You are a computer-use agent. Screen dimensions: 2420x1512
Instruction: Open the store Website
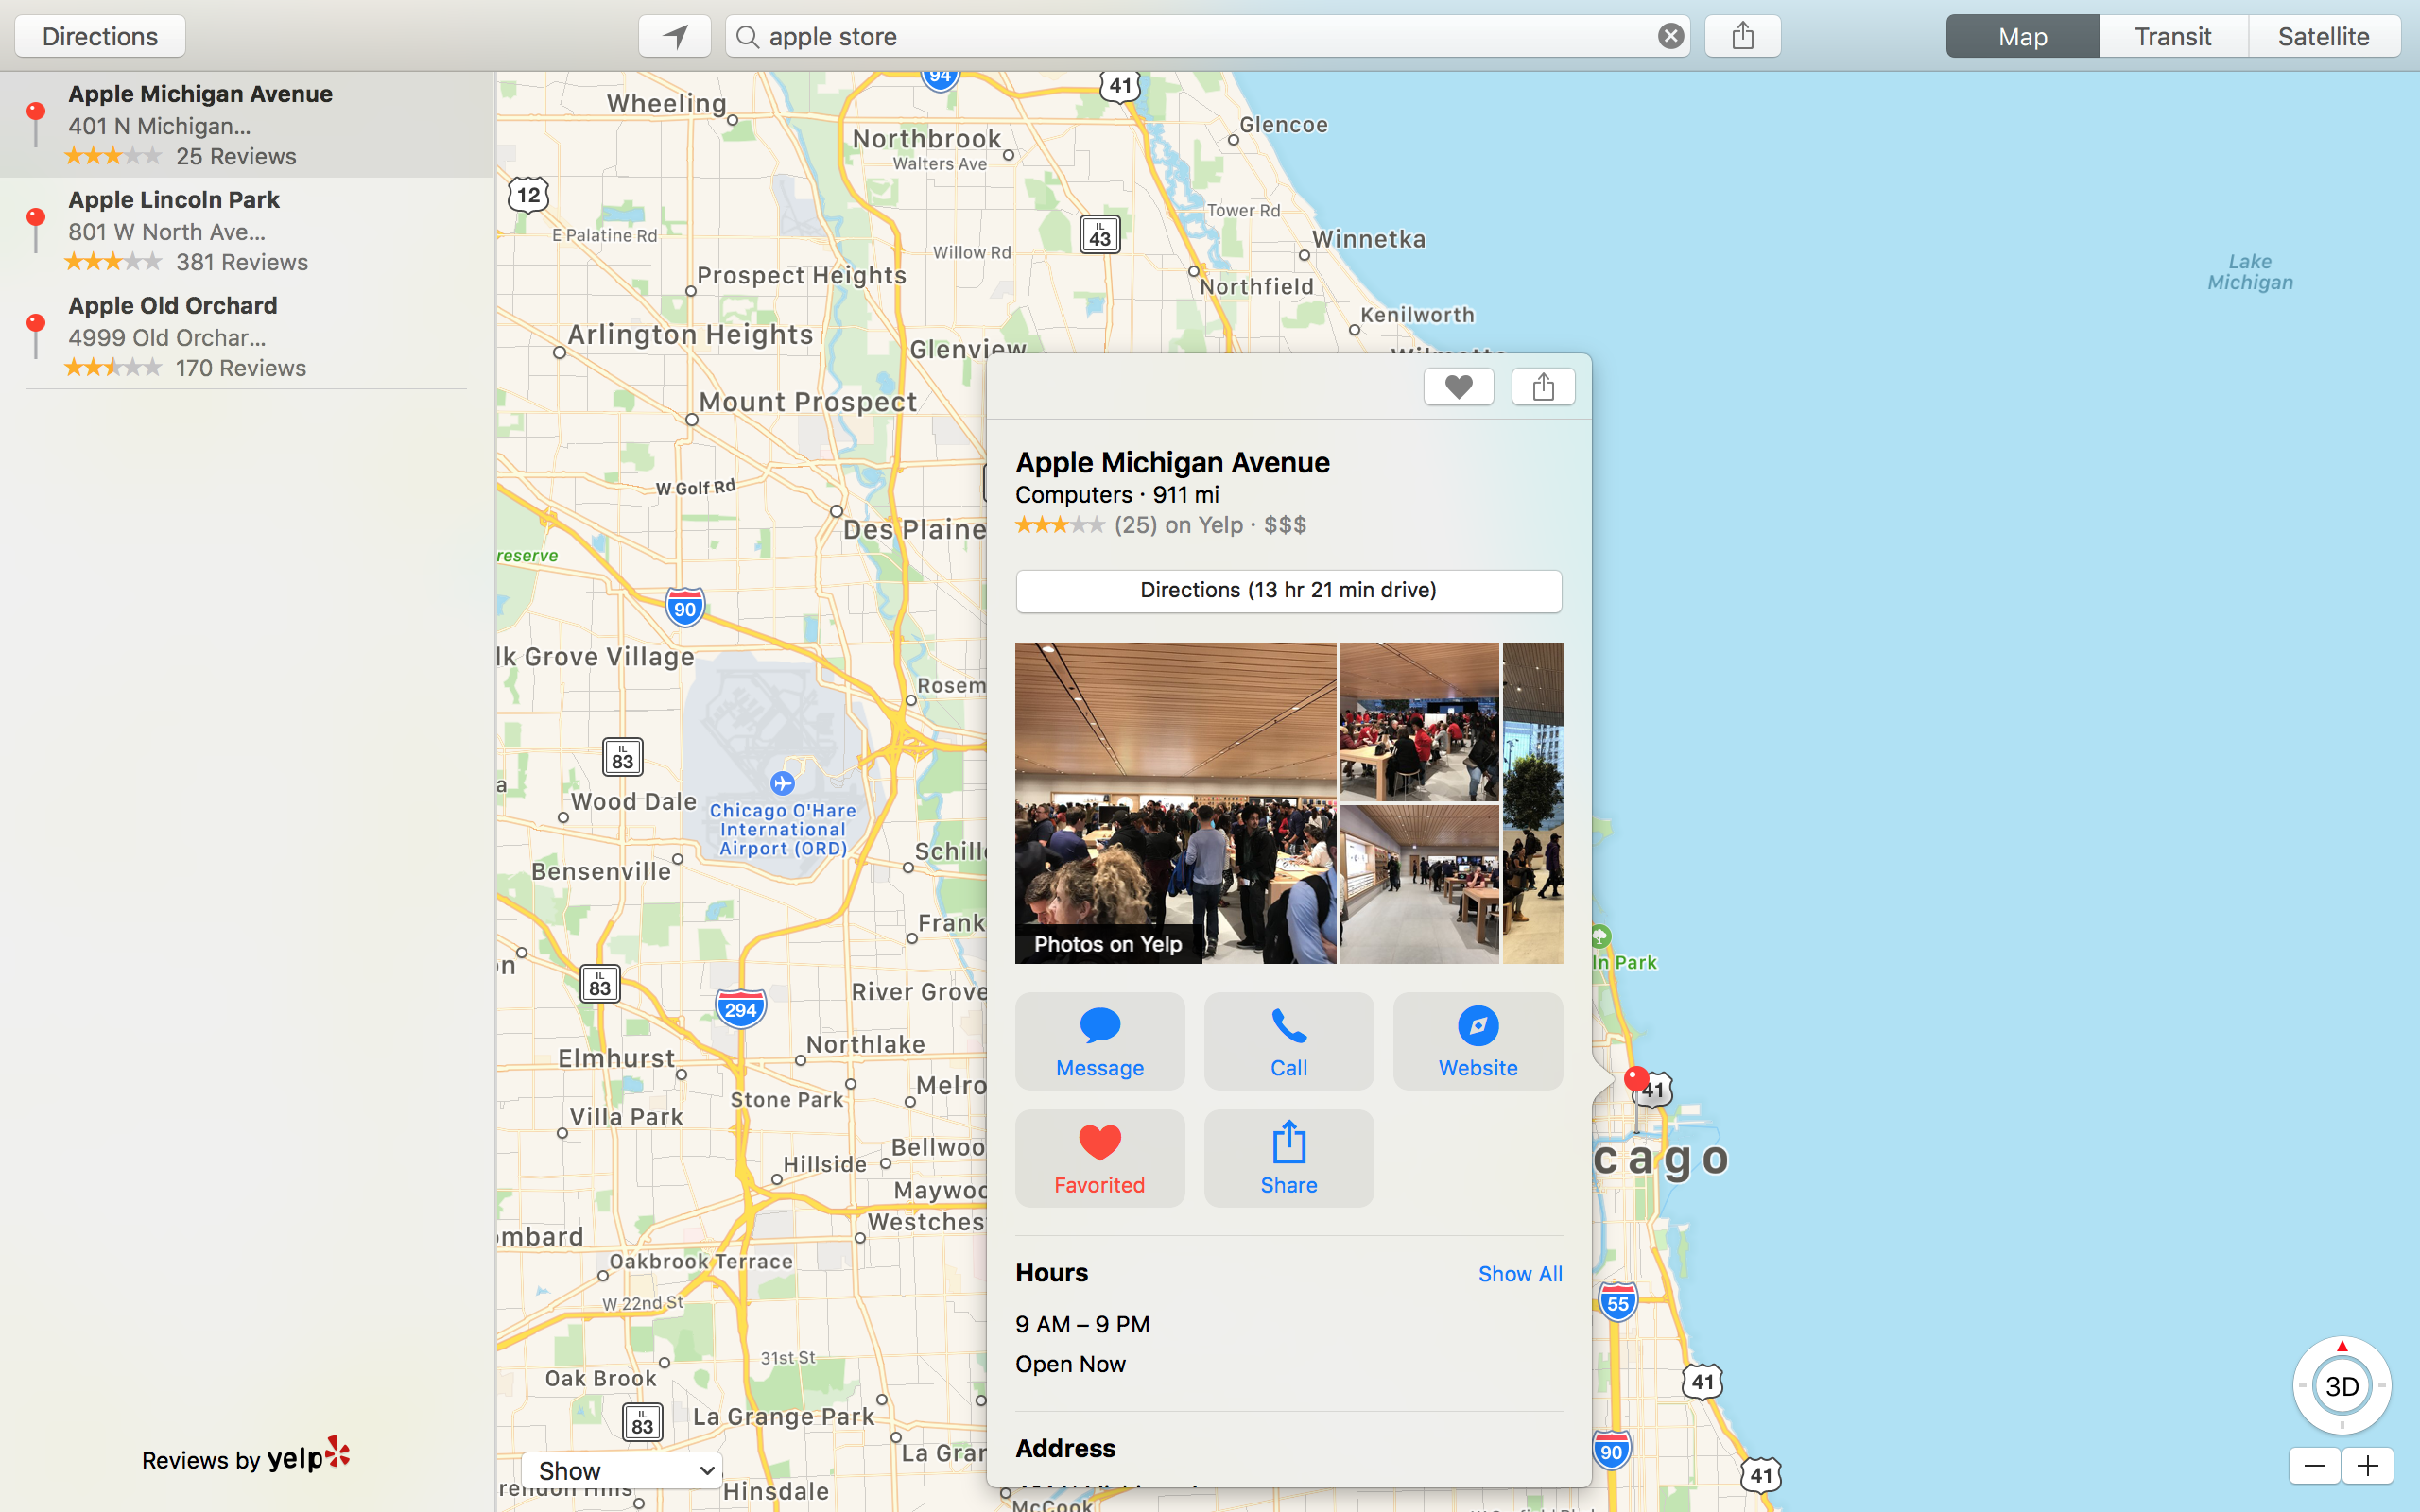coord(1477,1041)
